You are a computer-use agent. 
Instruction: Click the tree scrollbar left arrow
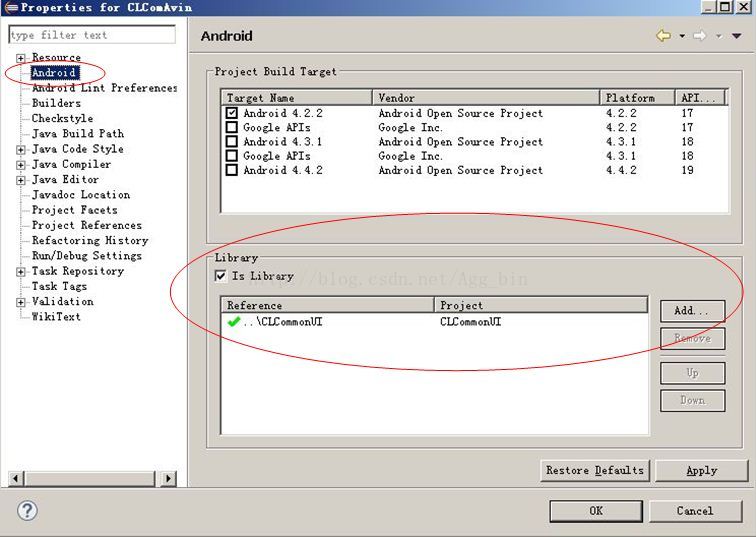coord(16,478)
